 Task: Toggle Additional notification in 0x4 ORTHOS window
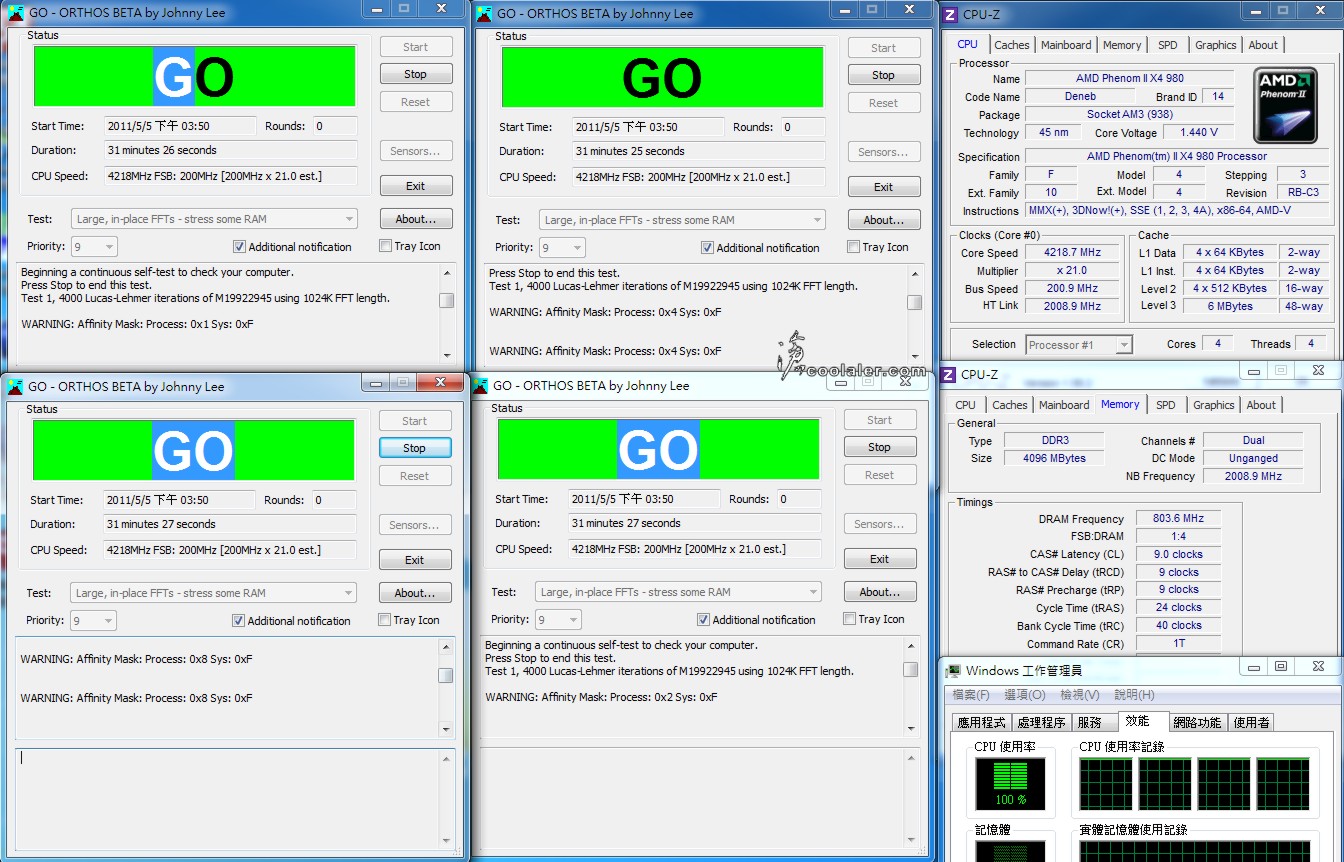pyautogui.click(x=707, y=248)
